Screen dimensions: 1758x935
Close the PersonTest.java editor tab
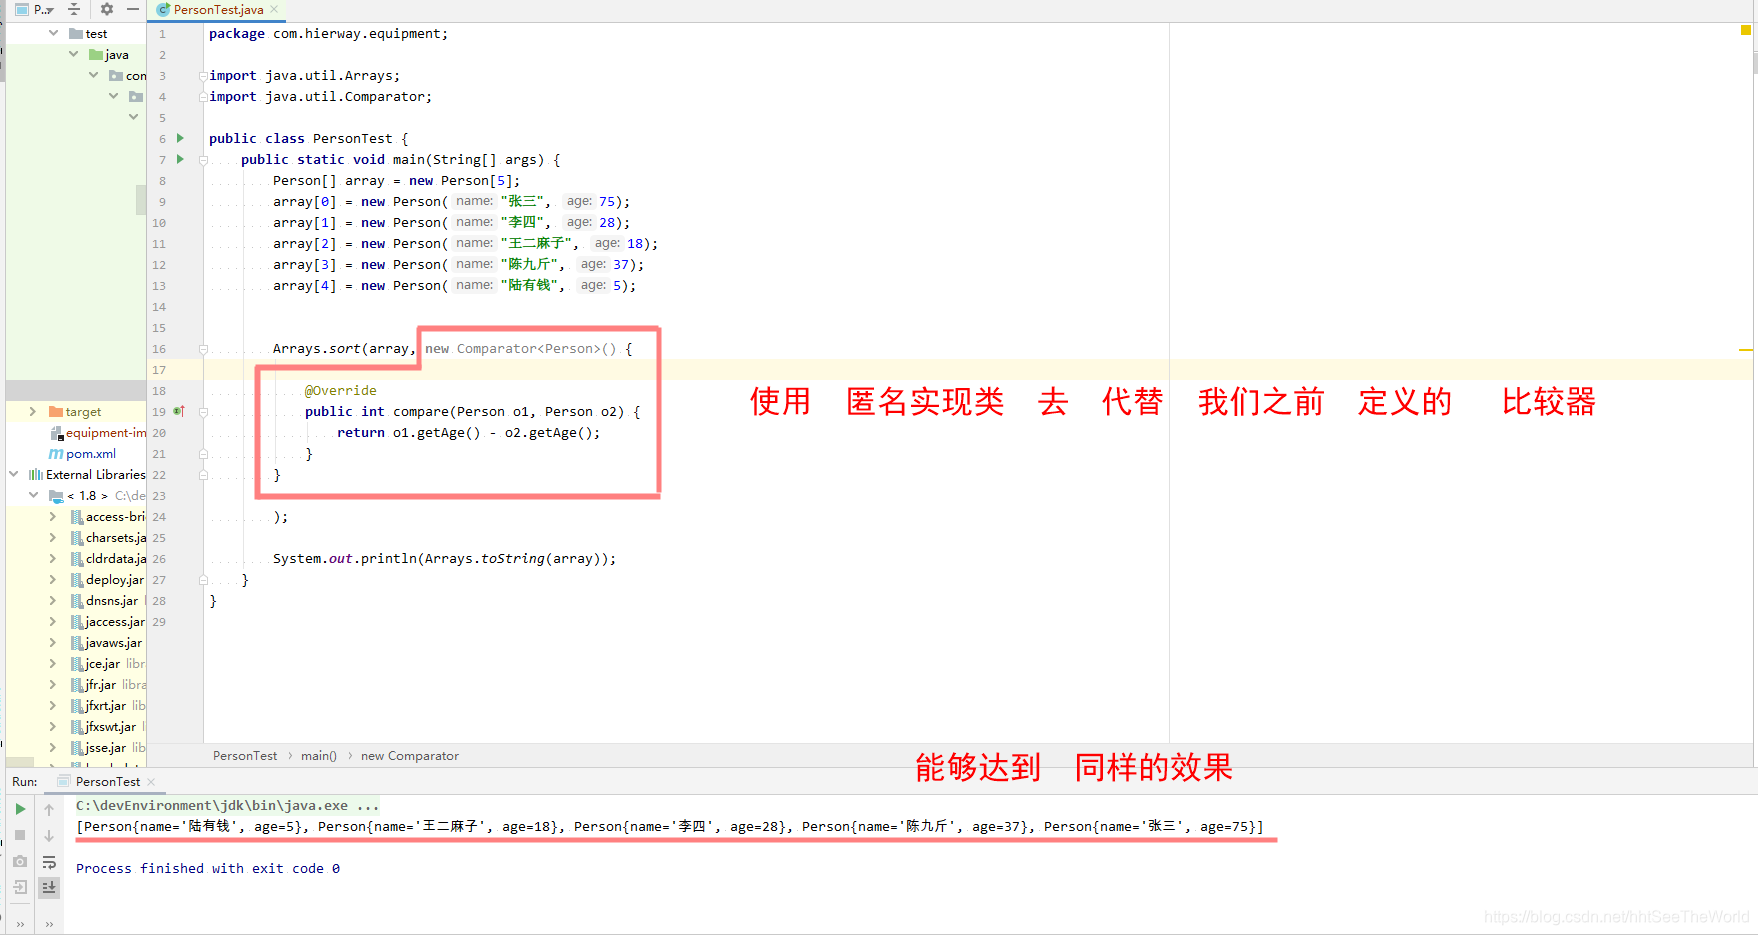pyautogui.click(x=275, y=10)
